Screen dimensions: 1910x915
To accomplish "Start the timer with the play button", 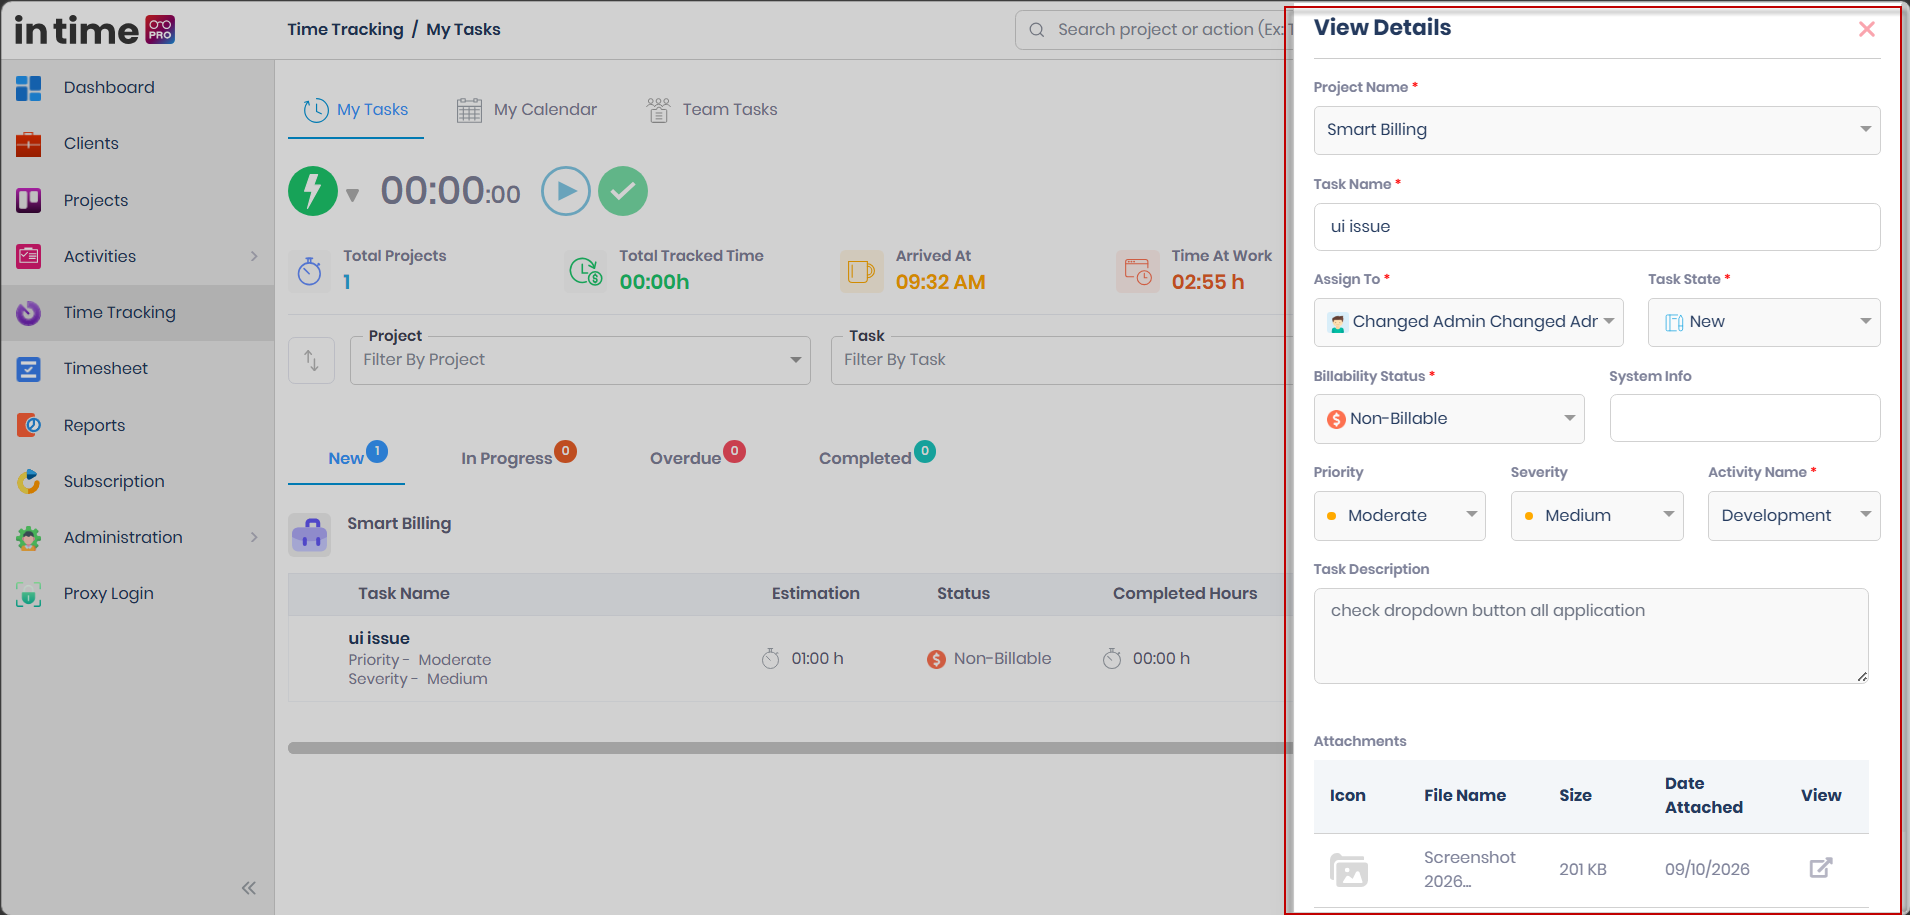I will click(x=566, y=191).
